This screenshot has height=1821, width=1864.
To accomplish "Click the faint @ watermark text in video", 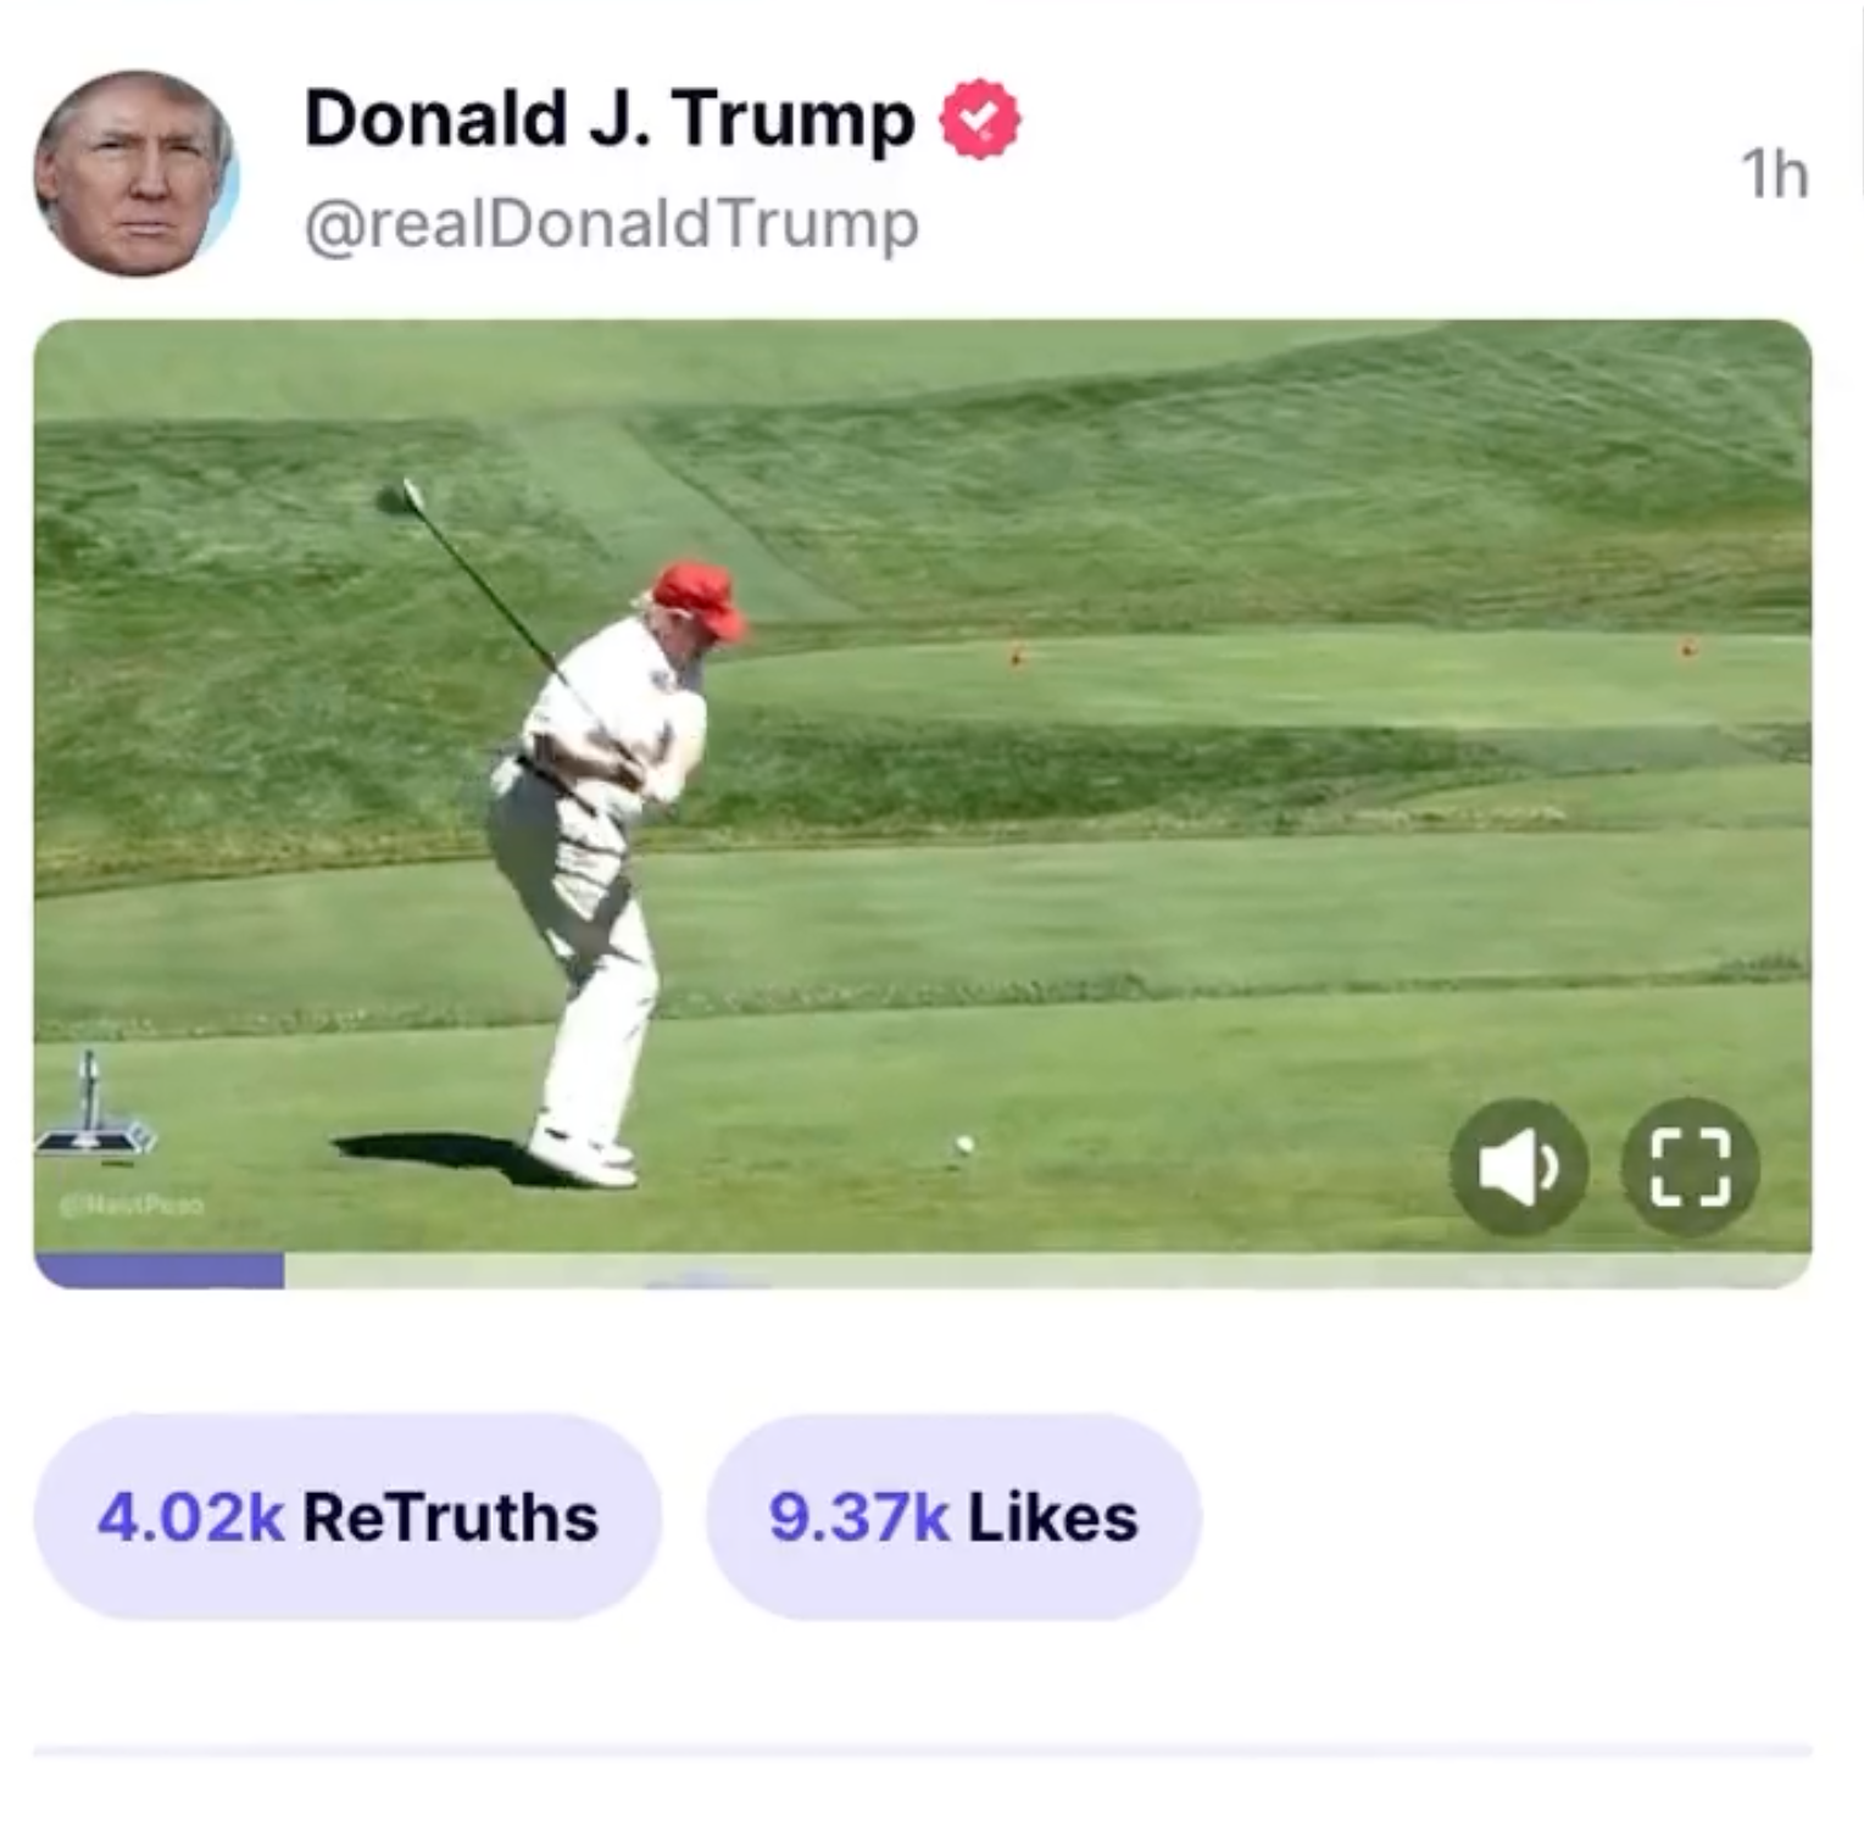I will 132,1206.
